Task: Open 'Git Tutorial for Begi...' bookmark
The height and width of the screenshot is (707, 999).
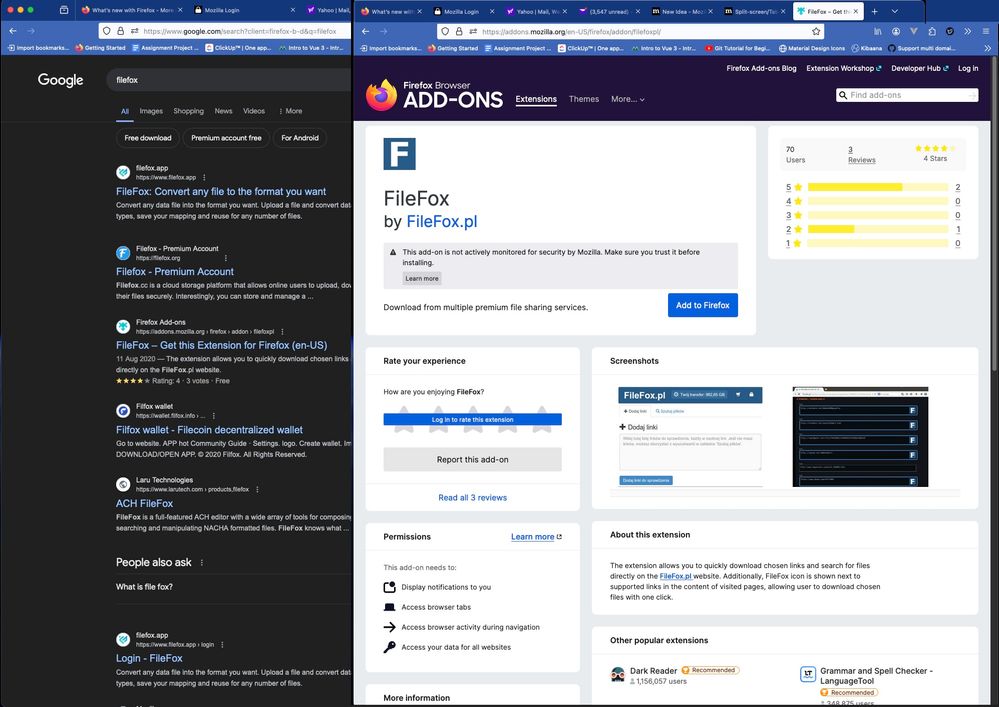Action: coord(738,48)
